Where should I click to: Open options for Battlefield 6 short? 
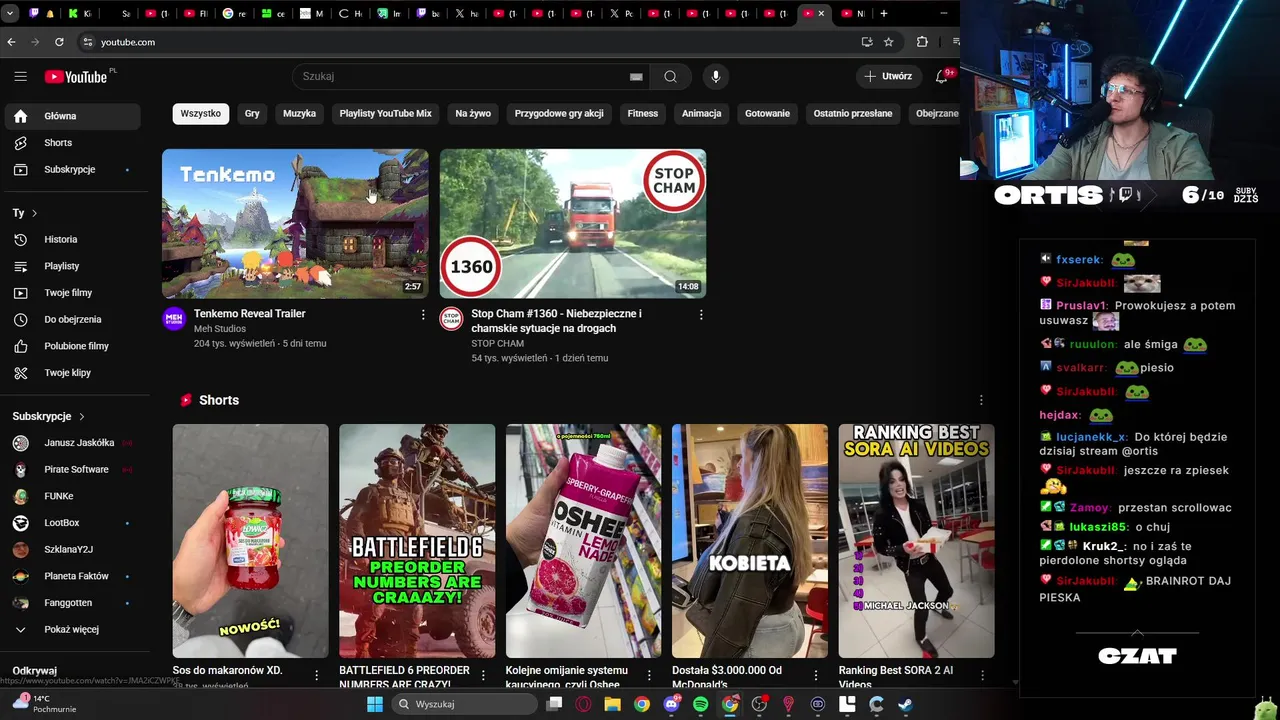(x=483, y=675)
